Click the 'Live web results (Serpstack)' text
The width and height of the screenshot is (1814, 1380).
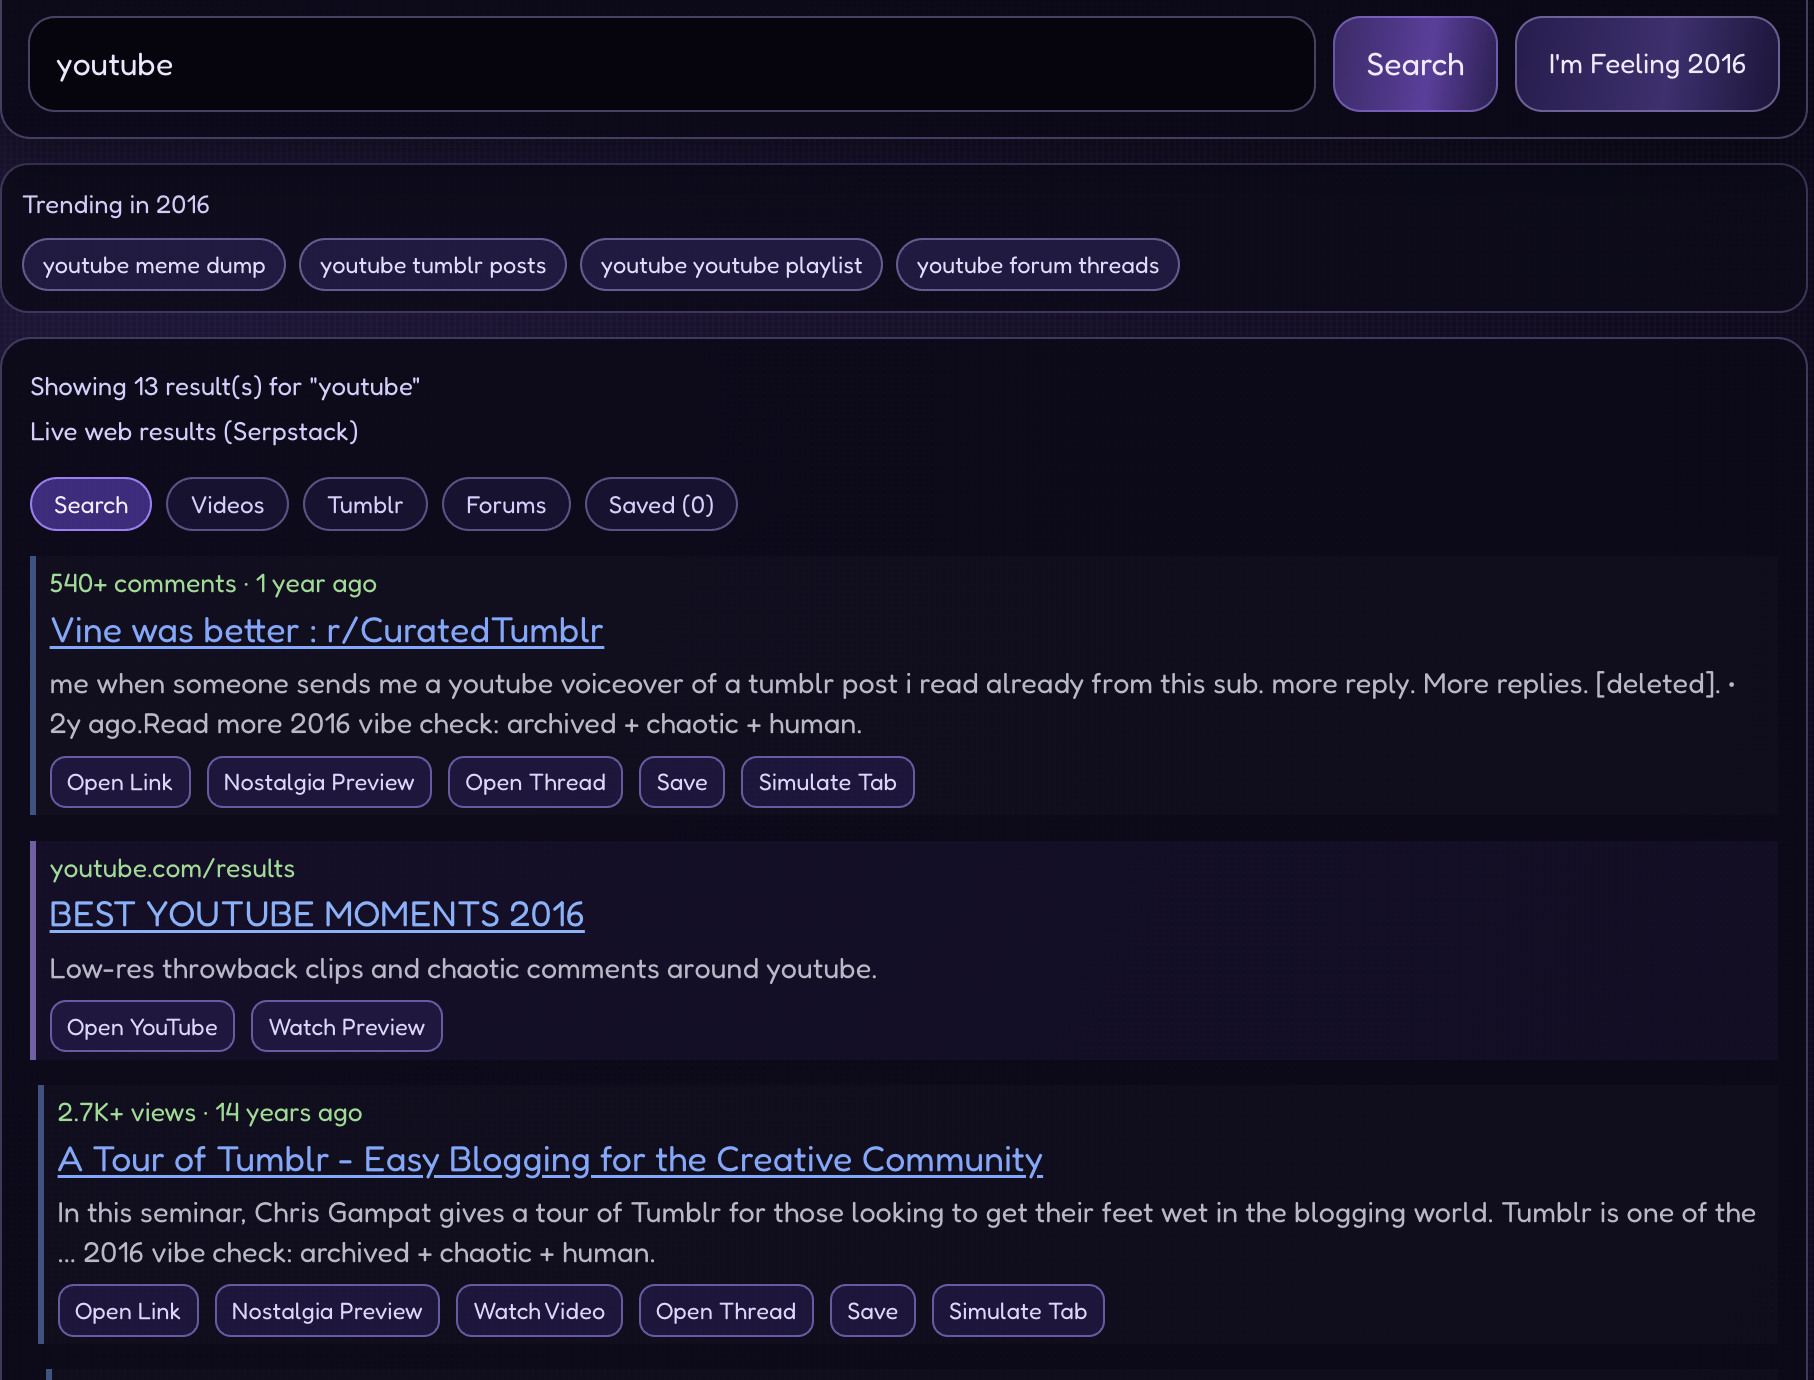[194, 432]
